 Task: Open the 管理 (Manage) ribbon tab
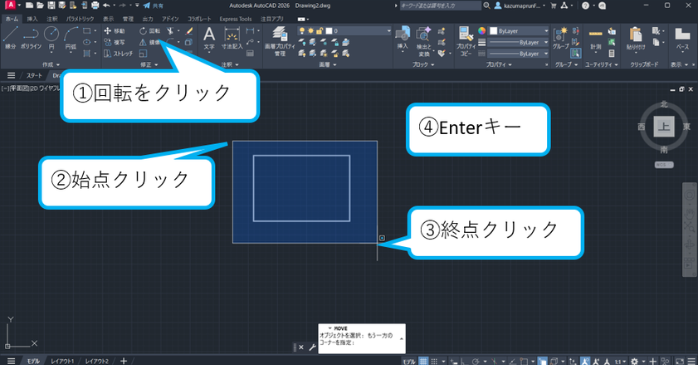click(x=128, y=19)
